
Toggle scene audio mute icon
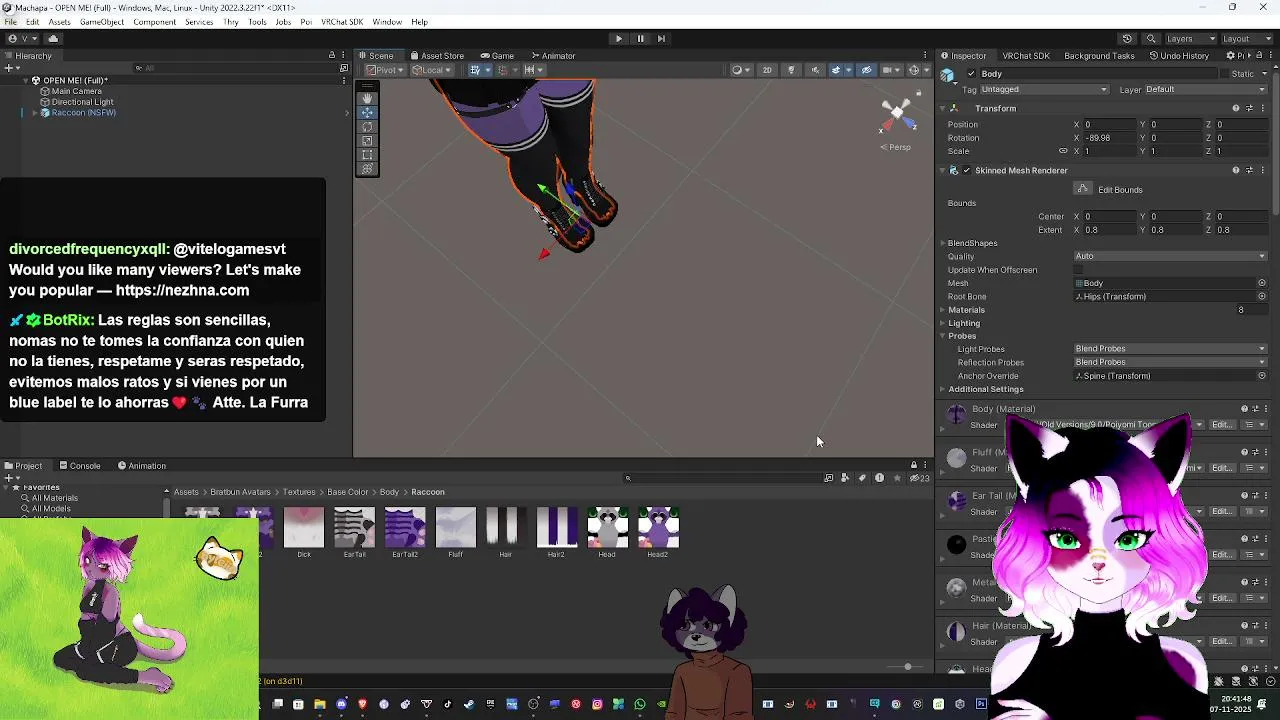pyautogui.click(x=815, y=70)
